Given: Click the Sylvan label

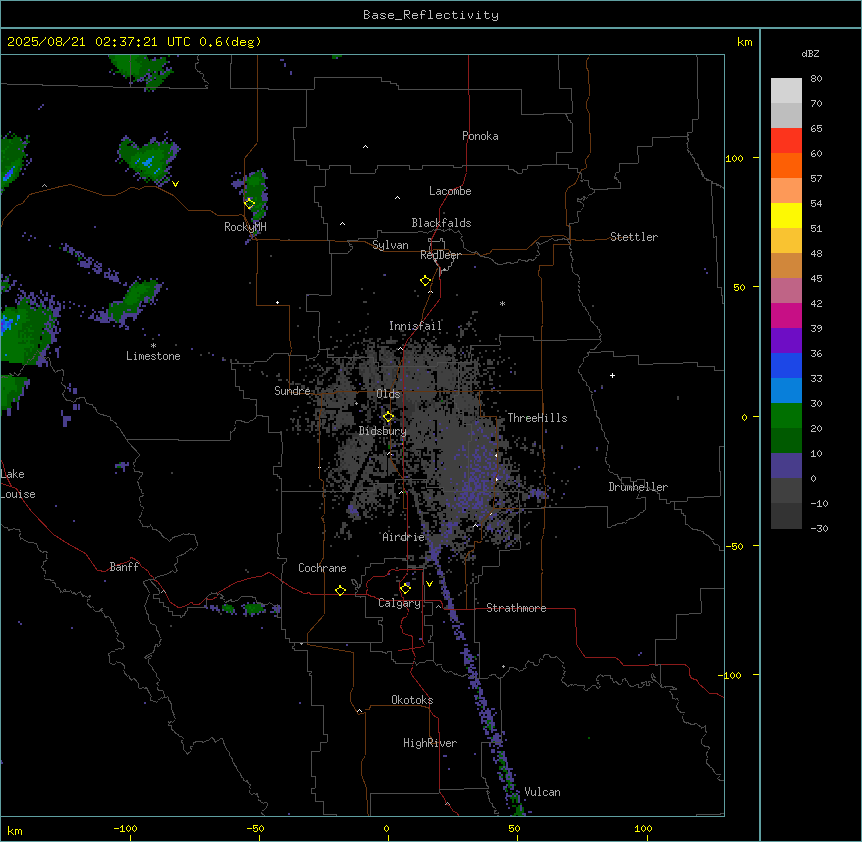Looking at the screenshot, I should pyautogui.click(x=390, y=245).
